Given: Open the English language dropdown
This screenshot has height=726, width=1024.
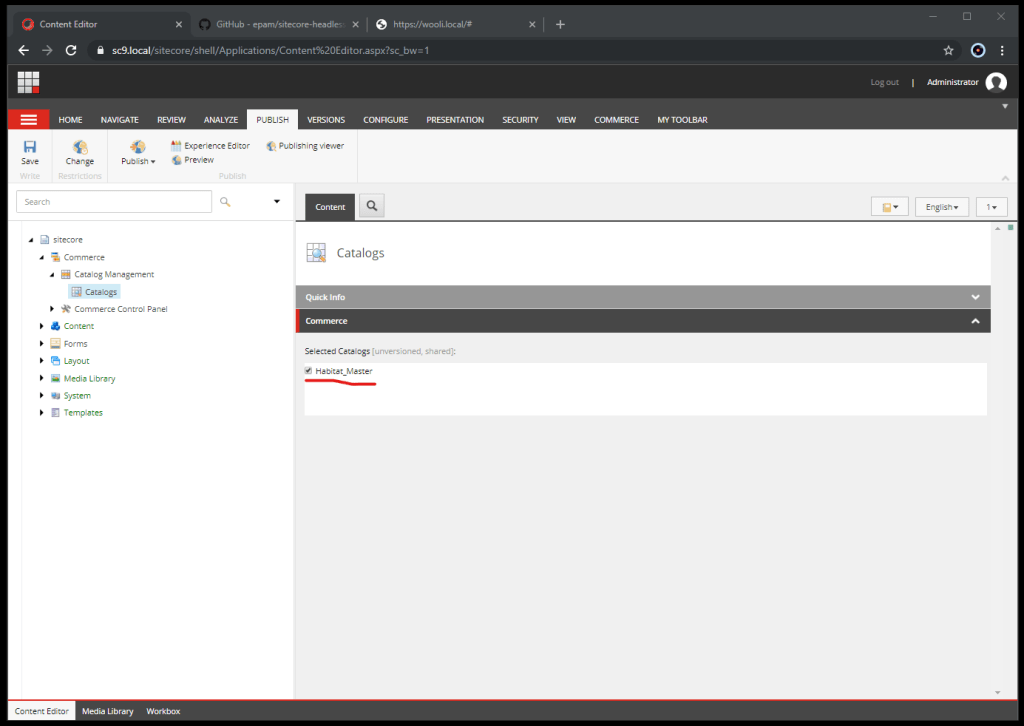Looking at the screenshot, I should (942, 207).
